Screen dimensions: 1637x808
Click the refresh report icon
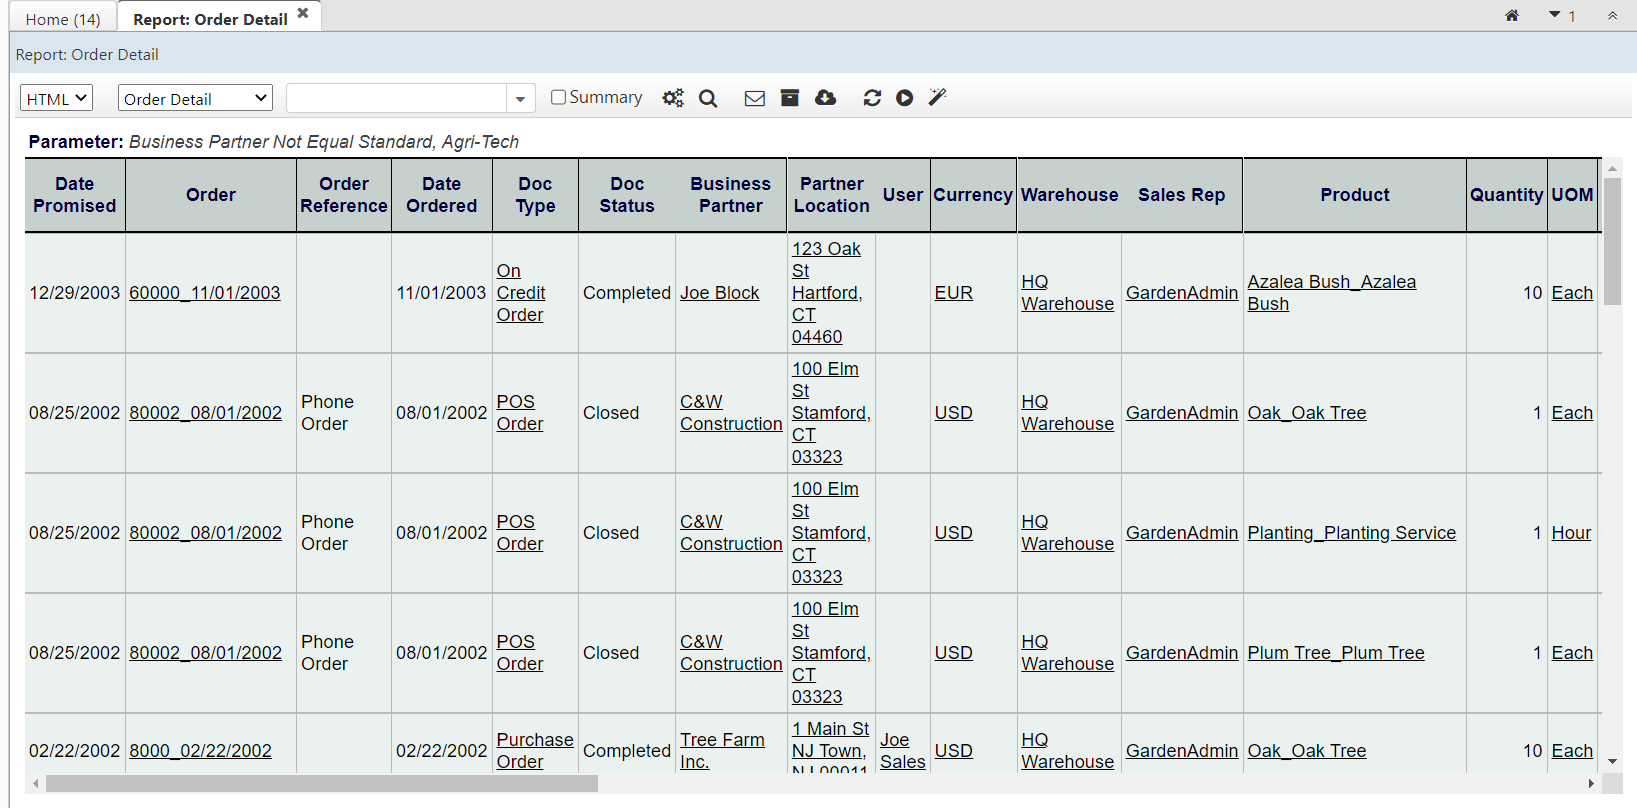pos(872,98)
